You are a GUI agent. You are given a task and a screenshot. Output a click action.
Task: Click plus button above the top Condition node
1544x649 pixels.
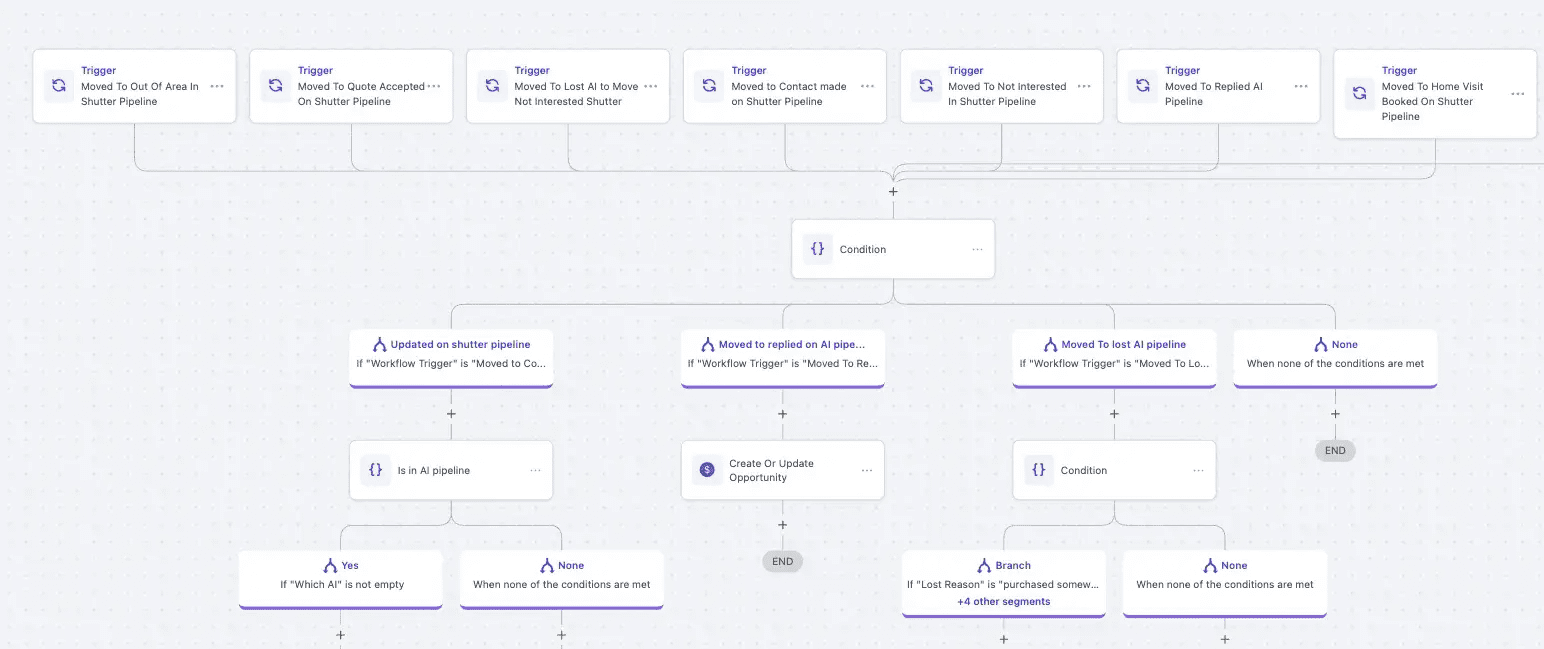point(893,191)
